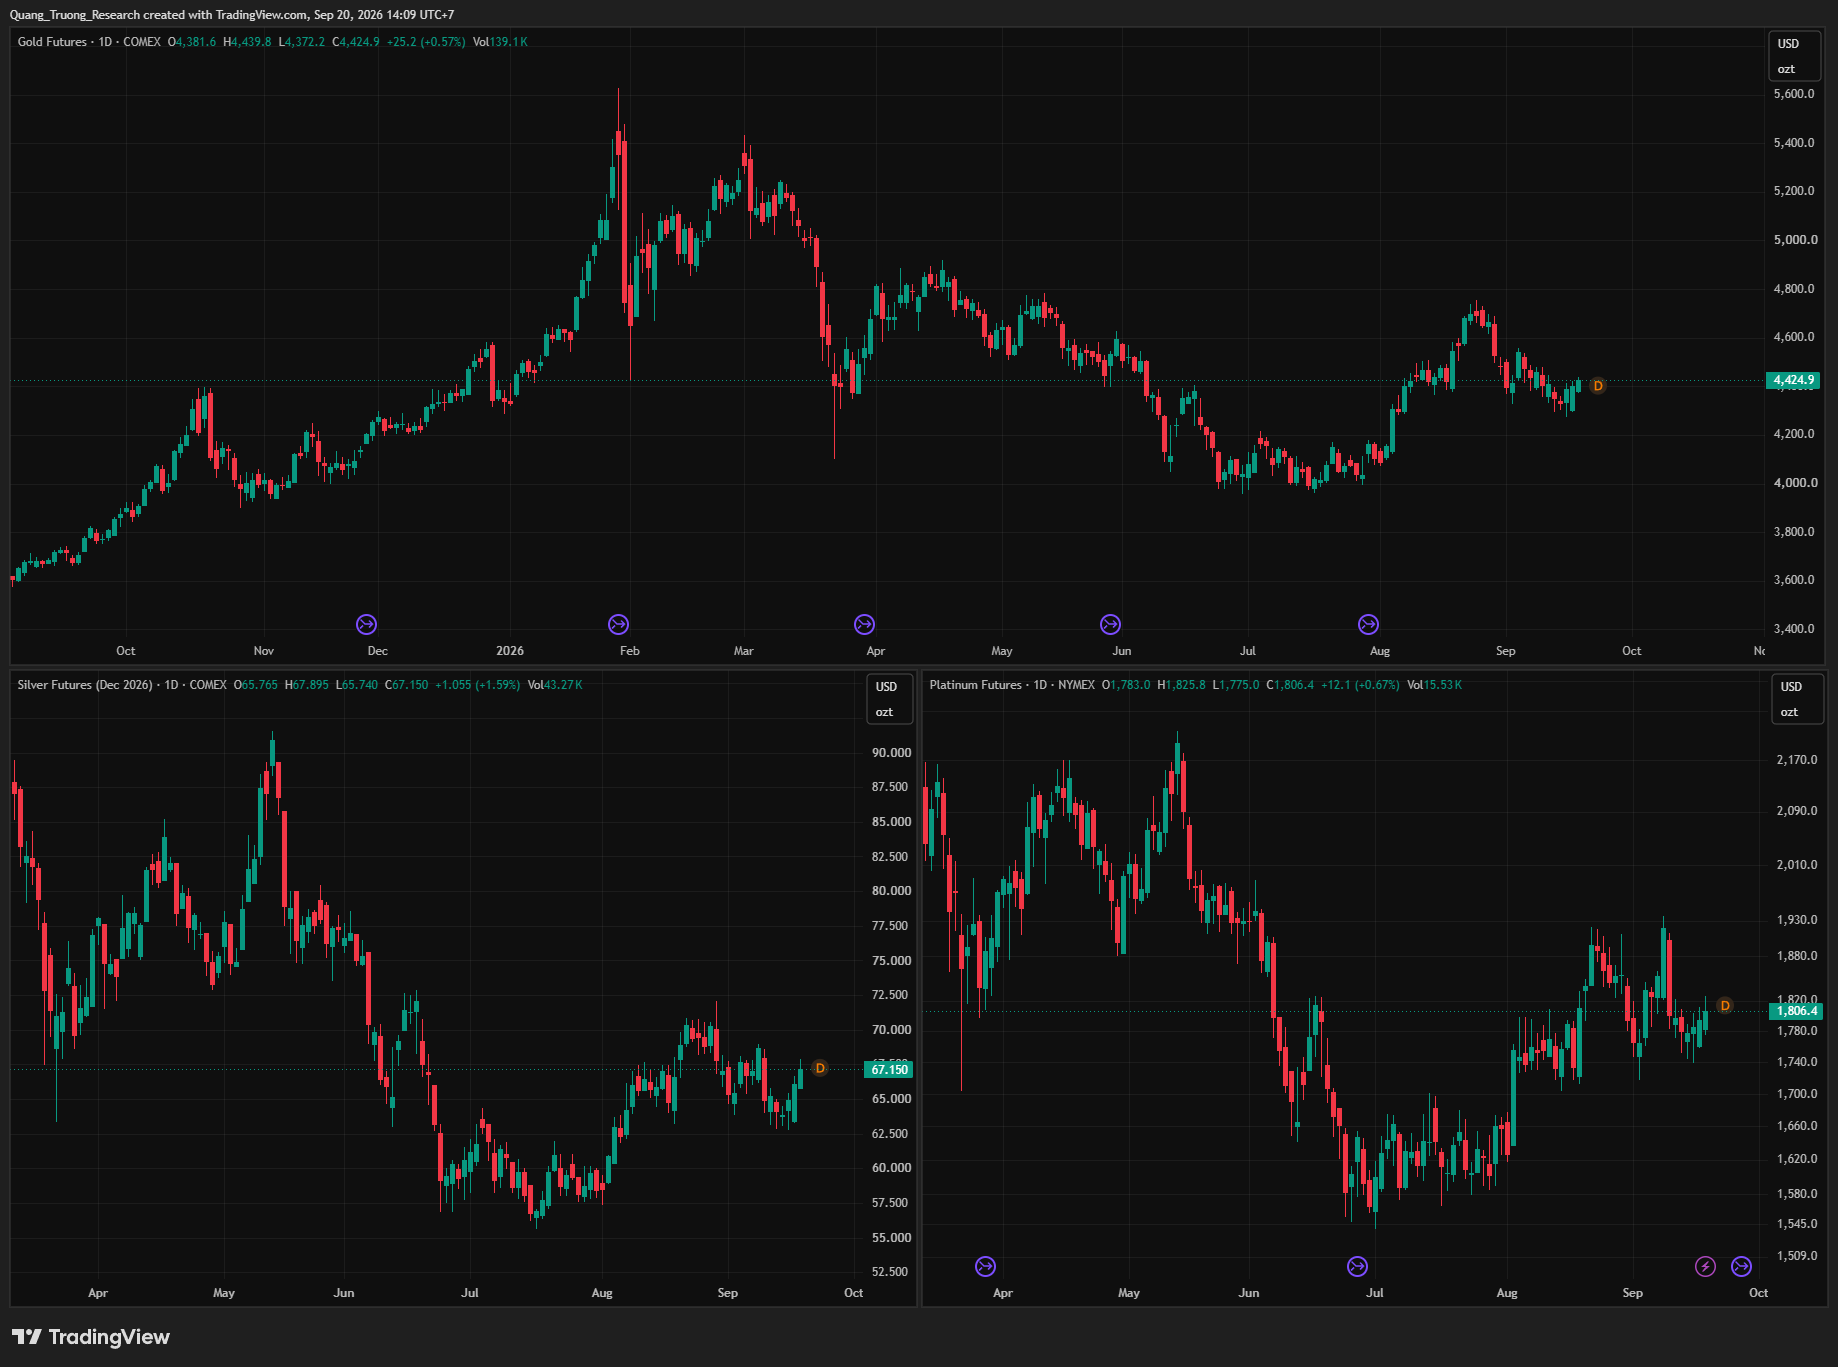This screenshot has height=1367, width=1838.
Task: Click the orange D marker on silver chart
Action: point(820,1068)
